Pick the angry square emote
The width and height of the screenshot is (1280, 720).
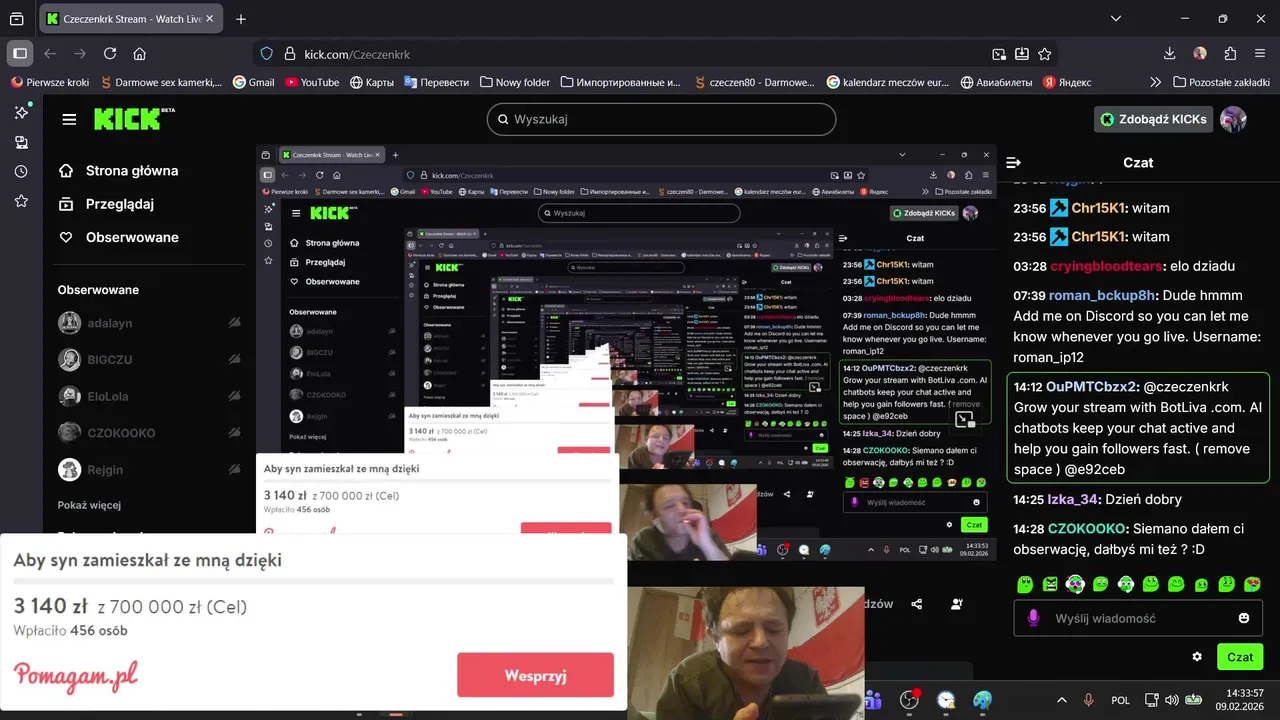click(1050, 584)
